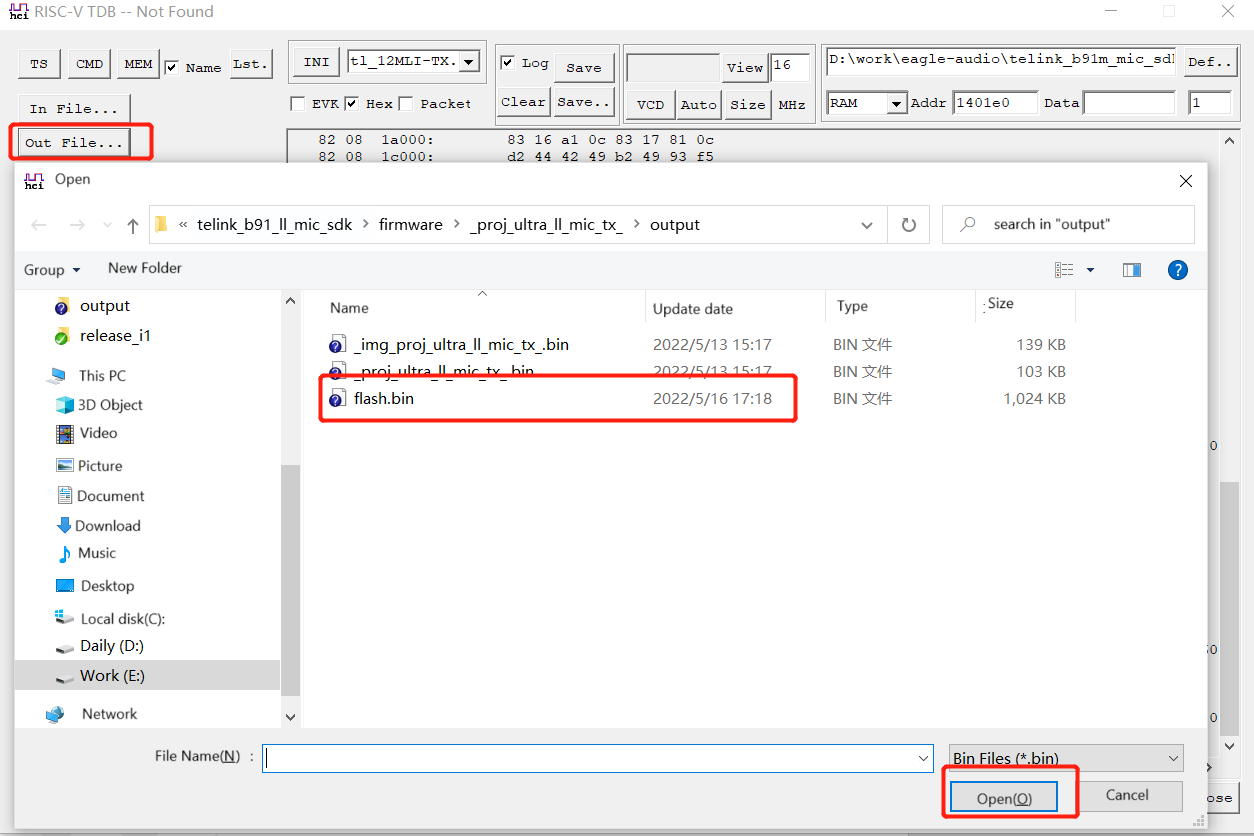This screenshot has height=836, width=1254.
Task: Click the INI button
Action: tap(315, 61)
